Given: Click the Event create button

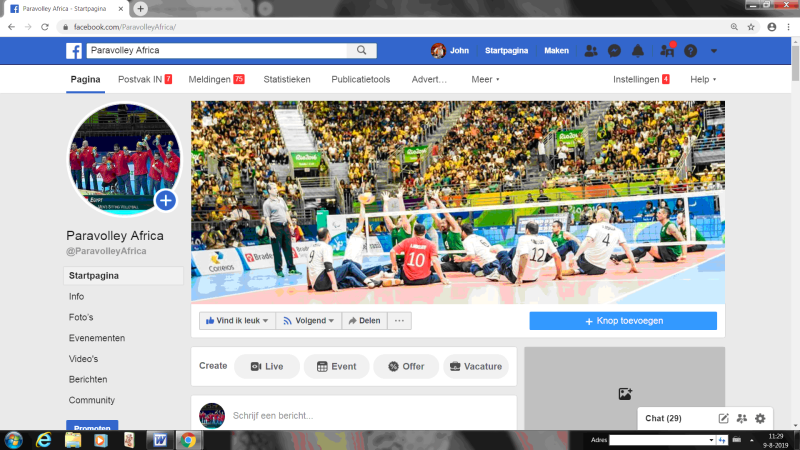Looking at the screenshot, I should 336,366.
